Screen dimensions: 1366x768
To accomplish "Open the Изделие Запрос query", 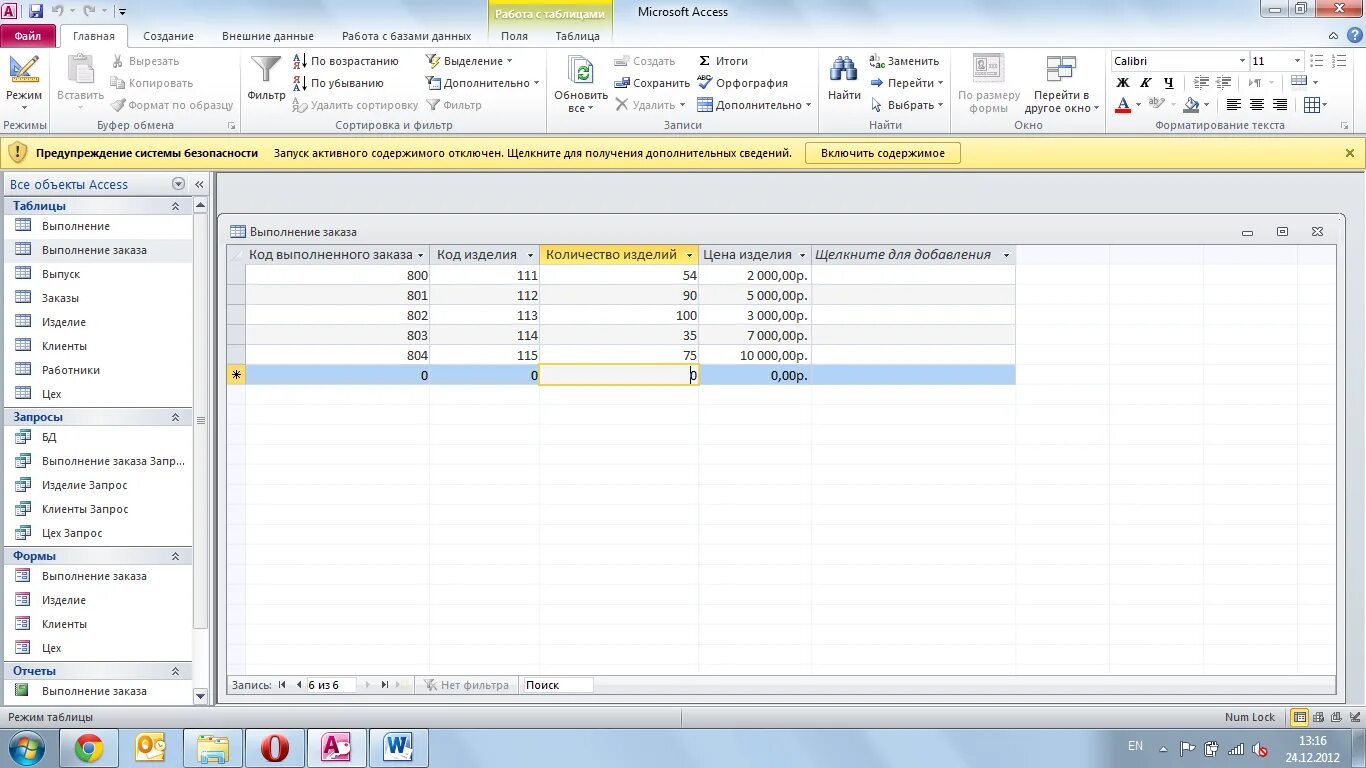I will [84, 485].
